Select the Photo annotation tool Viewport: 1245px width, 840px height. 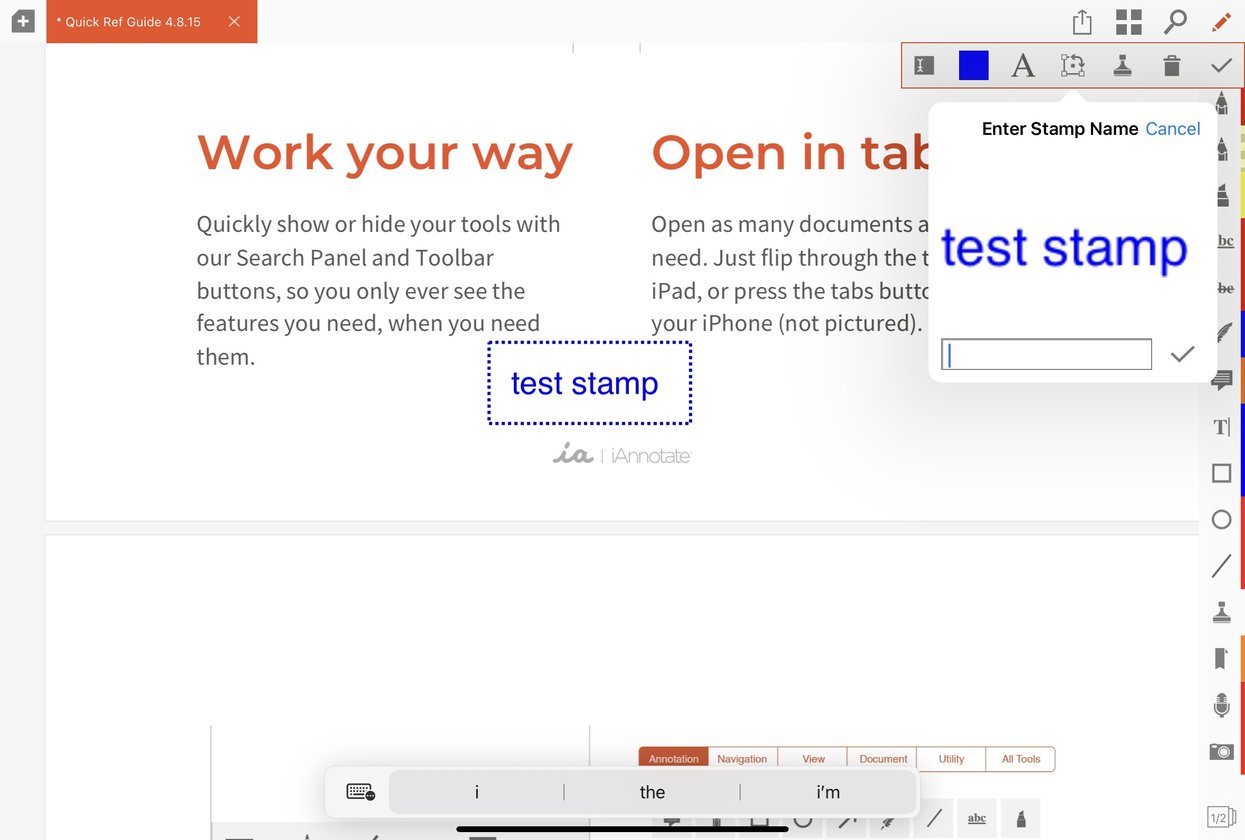tap(1221, 751)
